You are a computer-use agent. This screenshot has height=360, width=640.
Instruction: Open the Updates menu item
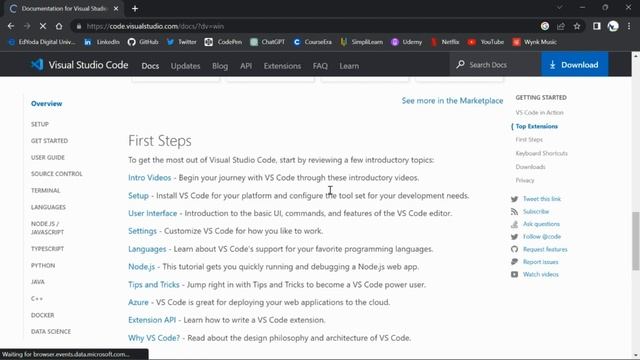click(185, 66)
